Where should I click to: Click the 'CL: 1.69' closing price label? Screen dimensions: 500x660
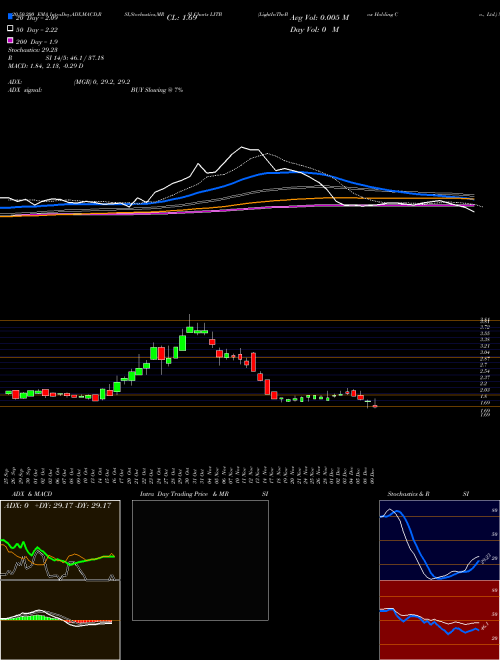[x=182, y=18]
